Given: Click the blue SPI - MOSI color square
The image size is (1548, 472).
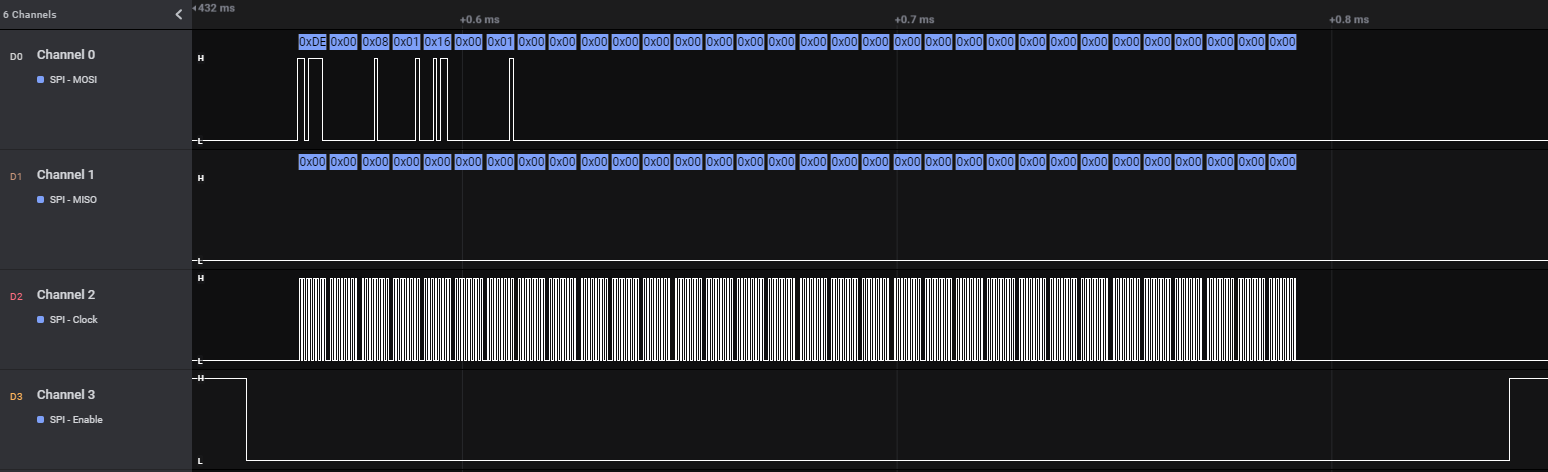Looking at the screenshot, I should pyautogui.click(x=41, y=80).
